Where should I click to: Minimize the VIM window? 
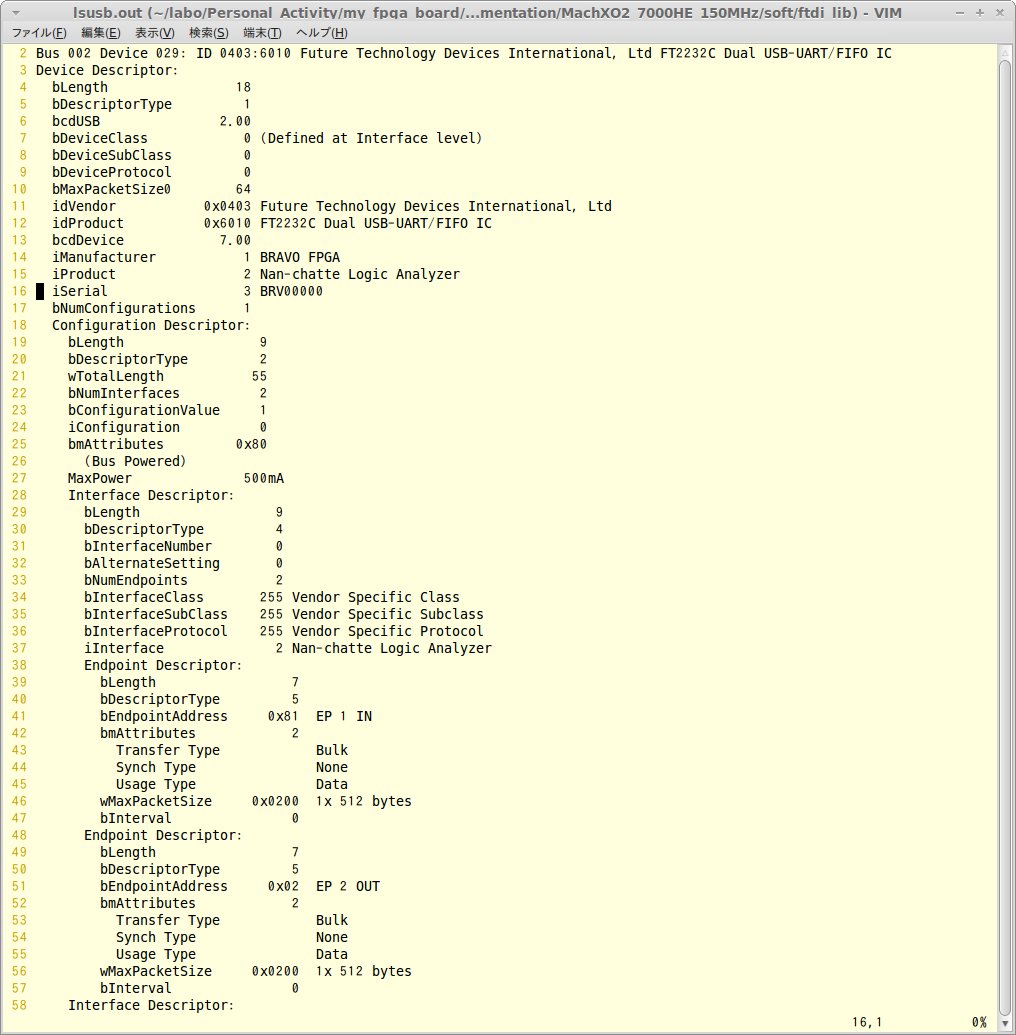pos(960,13)
